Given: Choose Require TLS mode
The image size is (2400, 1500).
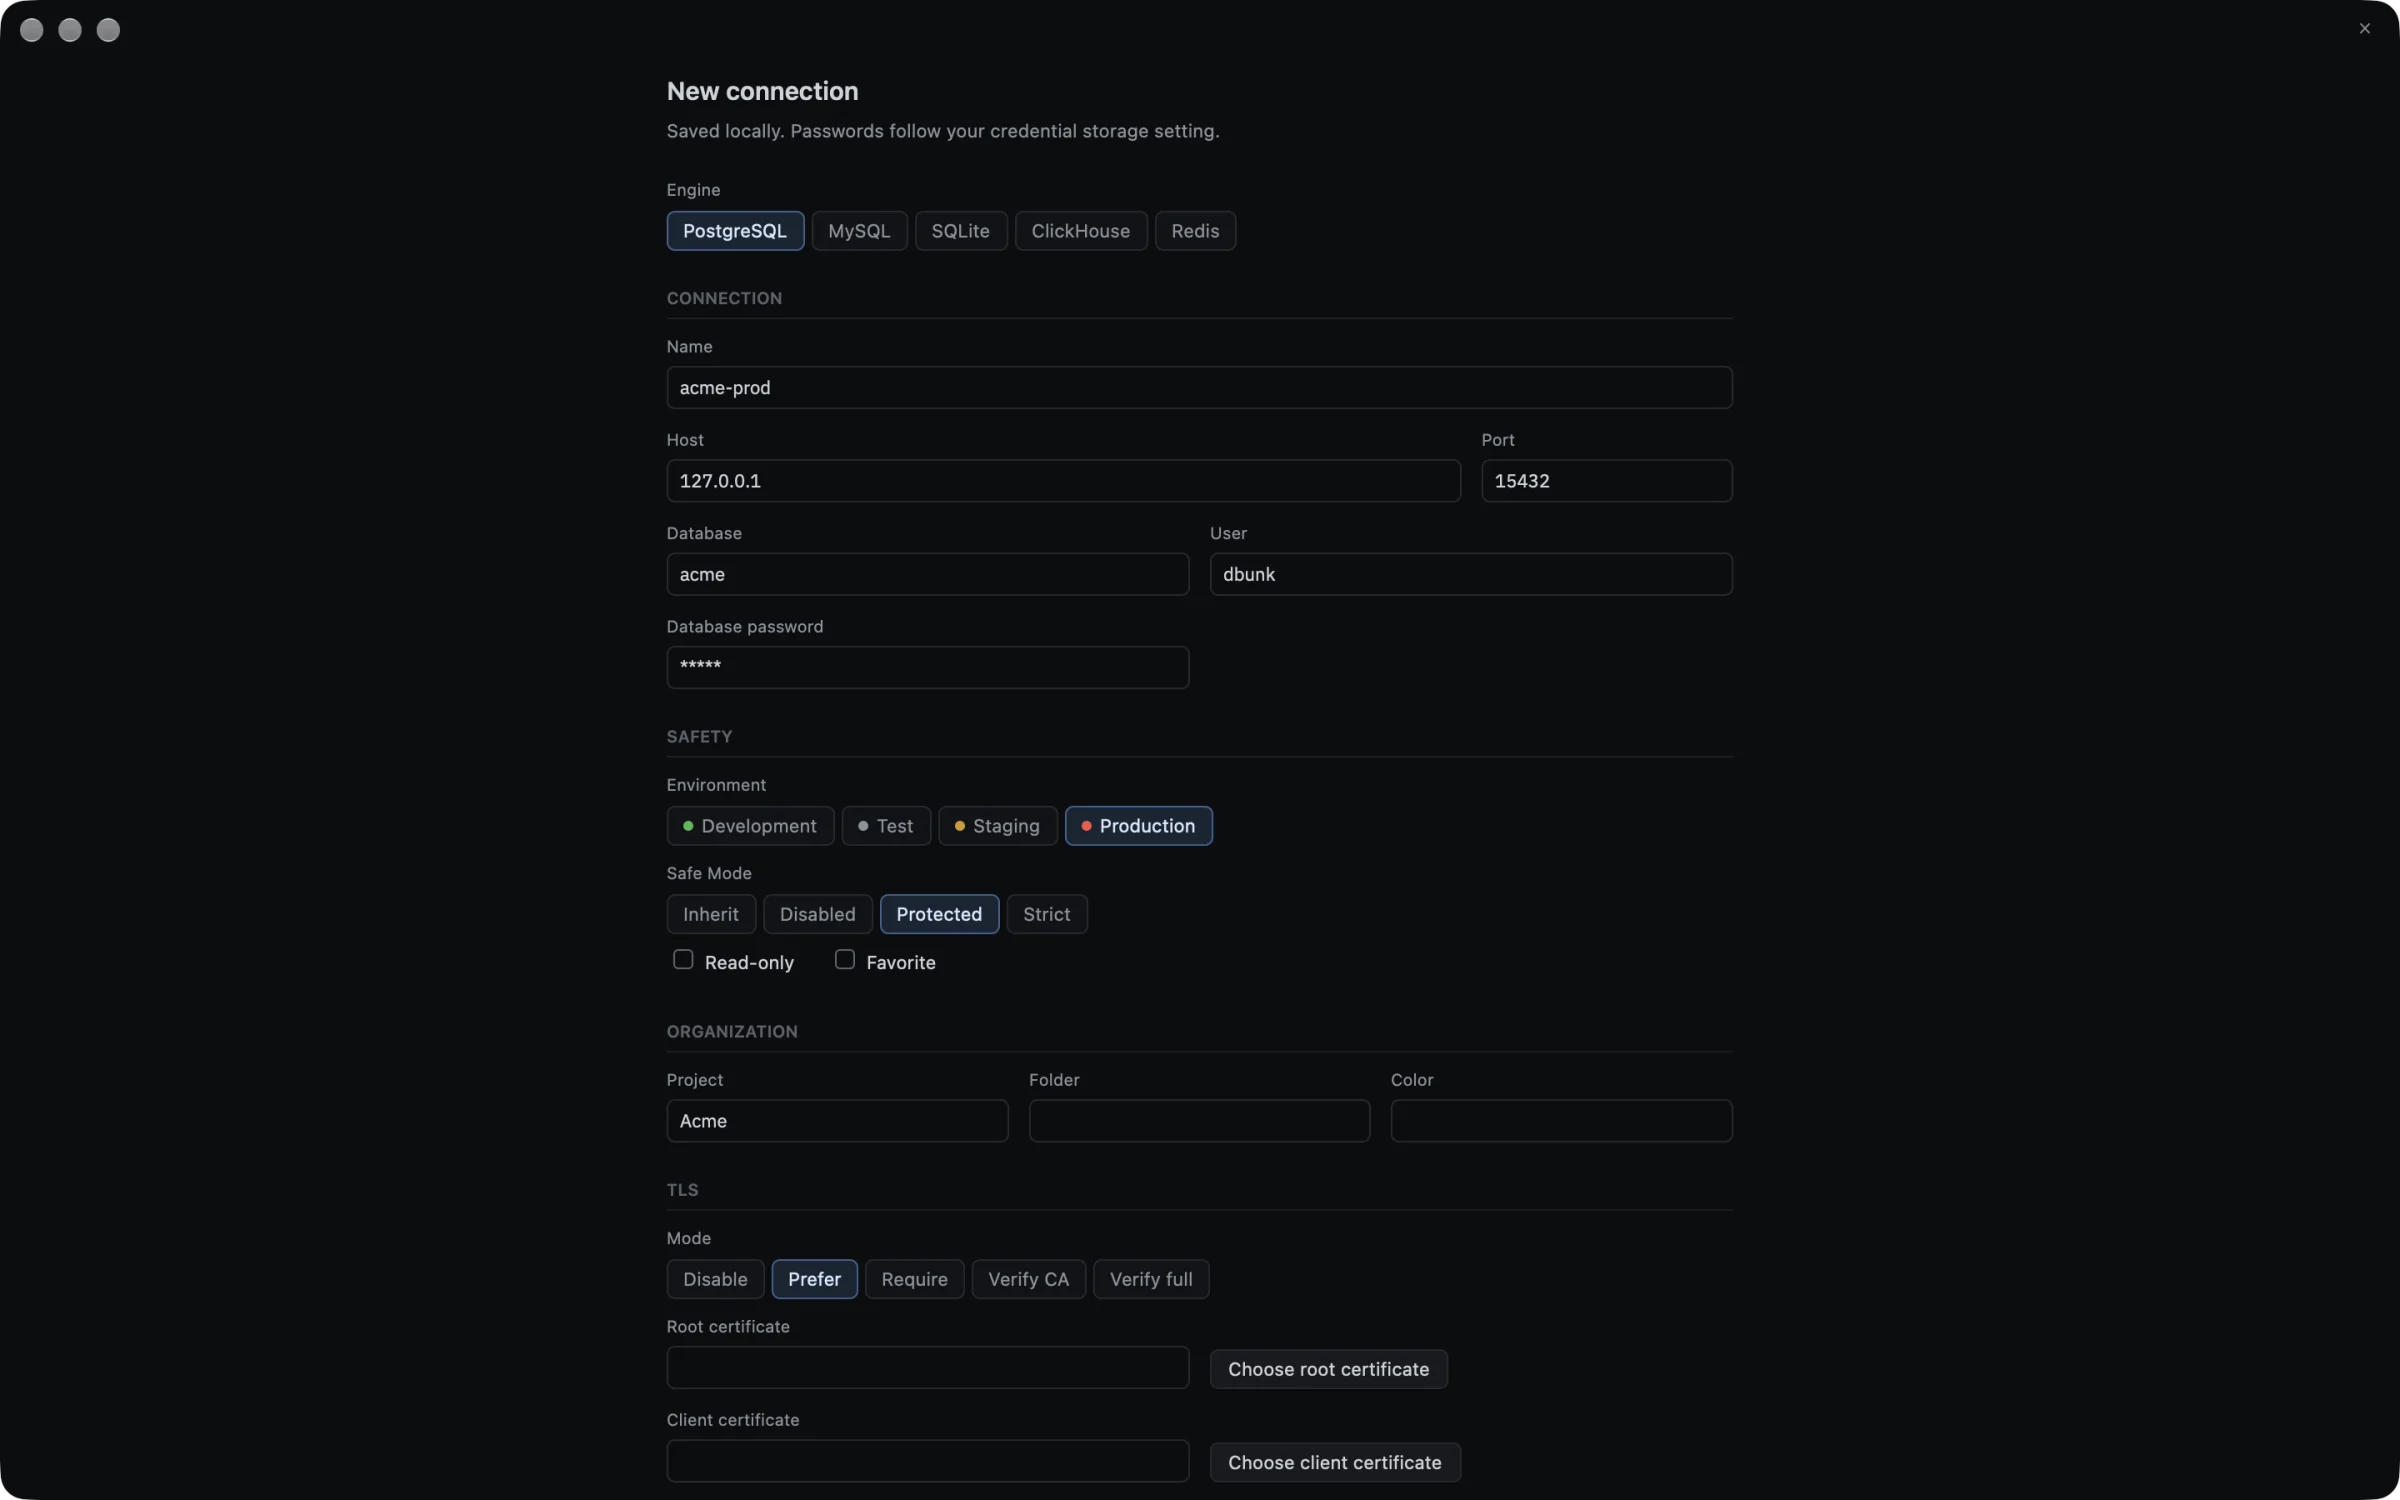Looking at the screenshot, I should pos(914,1279).
